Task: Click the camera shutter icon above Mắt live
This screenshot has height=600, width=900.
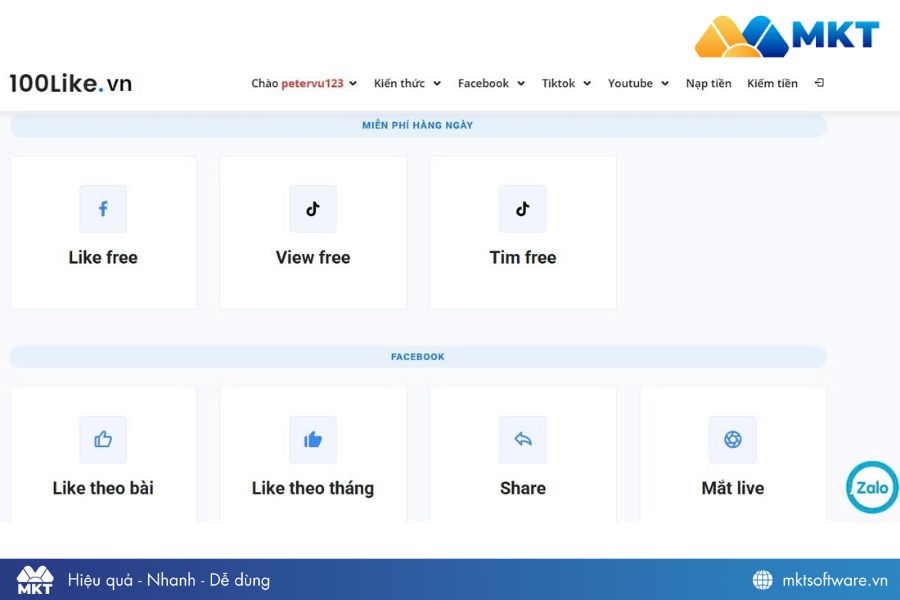Action: [732, 440]
